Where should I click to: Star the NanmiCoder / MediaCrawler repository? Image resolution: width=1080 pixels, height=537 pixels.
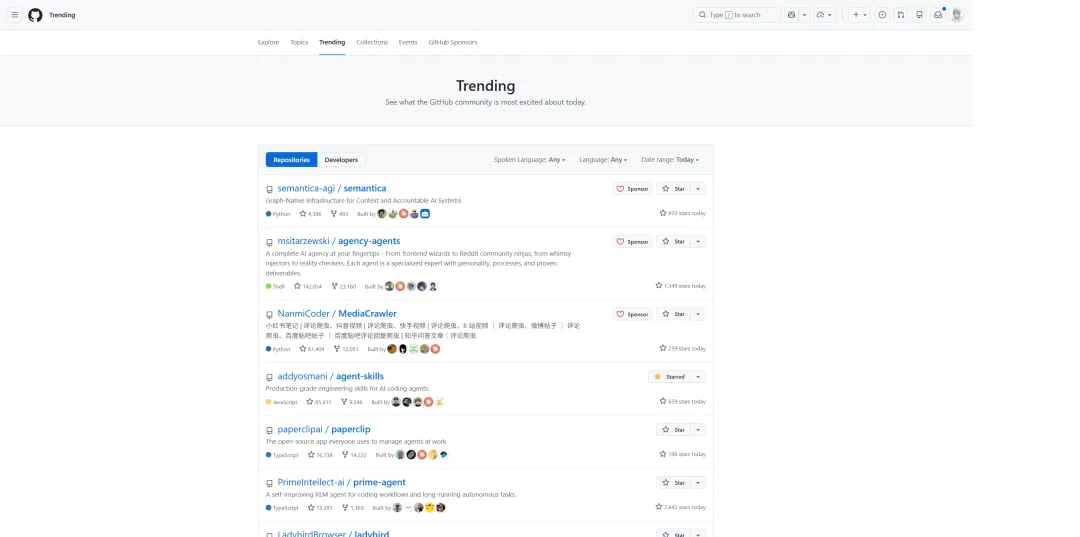[x=673, y=314]
